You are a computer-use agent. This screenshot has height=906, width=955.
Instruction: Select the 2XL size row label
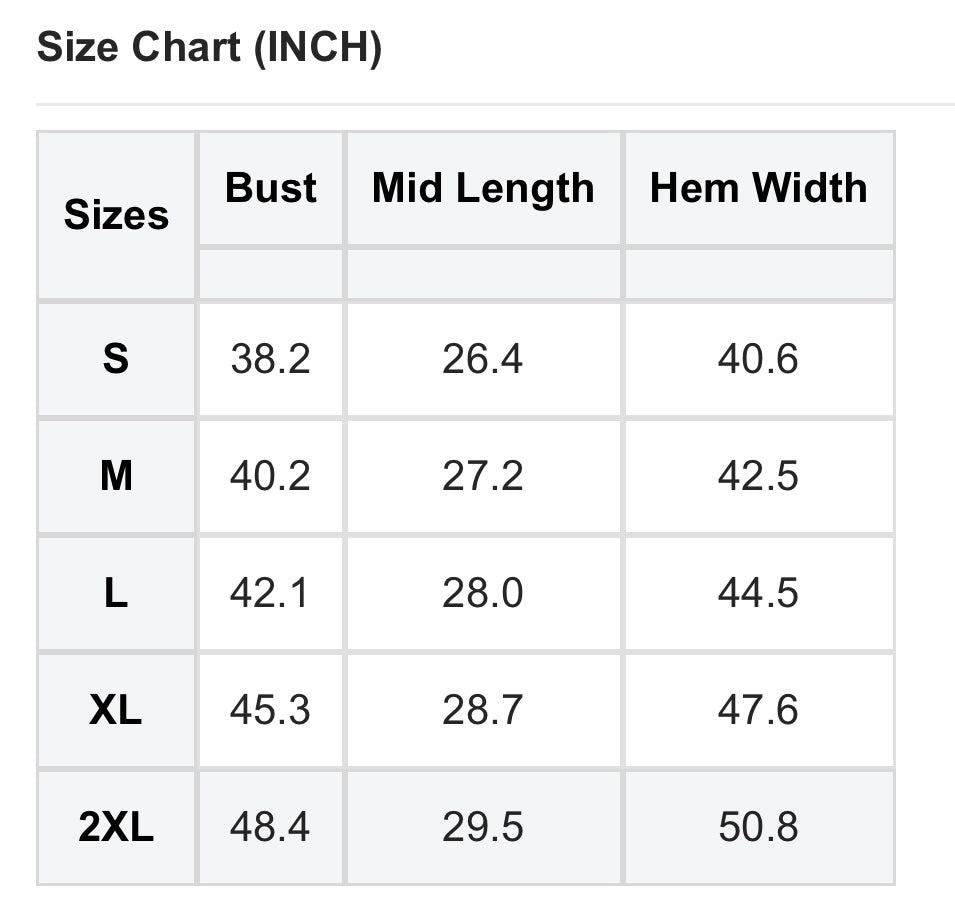[x=116, y=828]
